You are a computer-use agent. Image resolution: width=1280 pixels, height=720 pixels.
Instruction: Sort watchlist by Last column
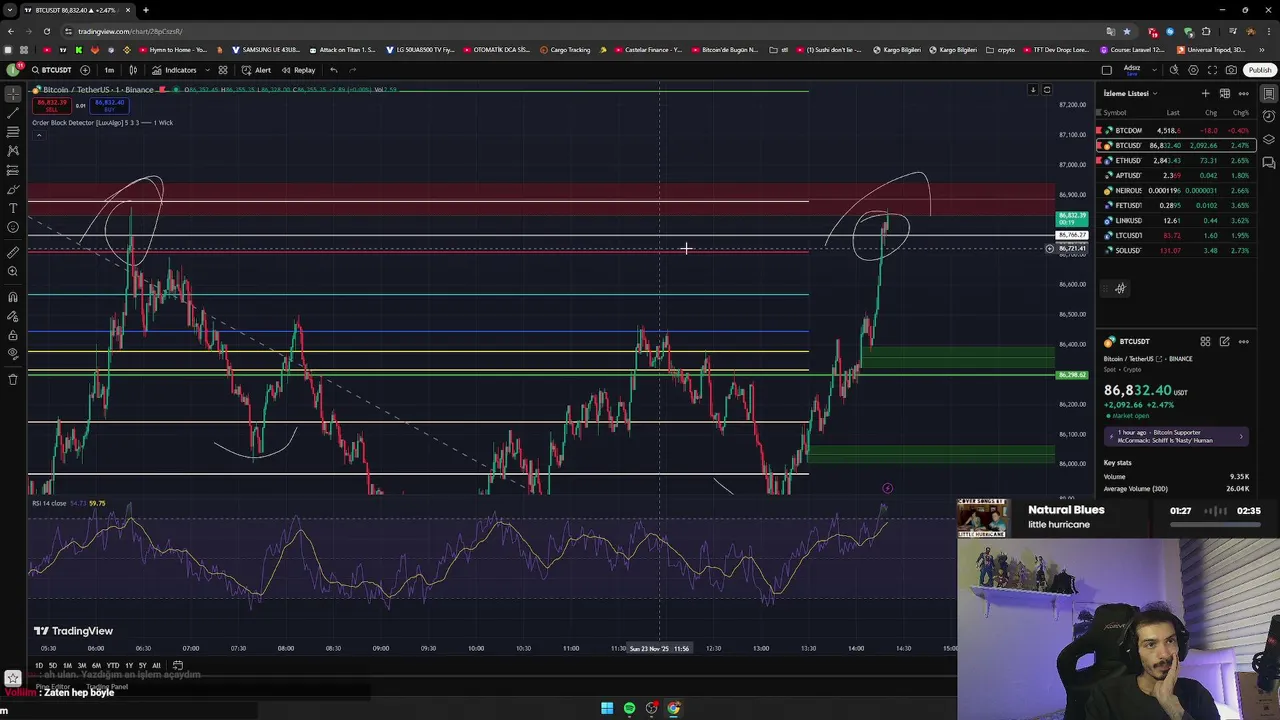[1173, 112]
